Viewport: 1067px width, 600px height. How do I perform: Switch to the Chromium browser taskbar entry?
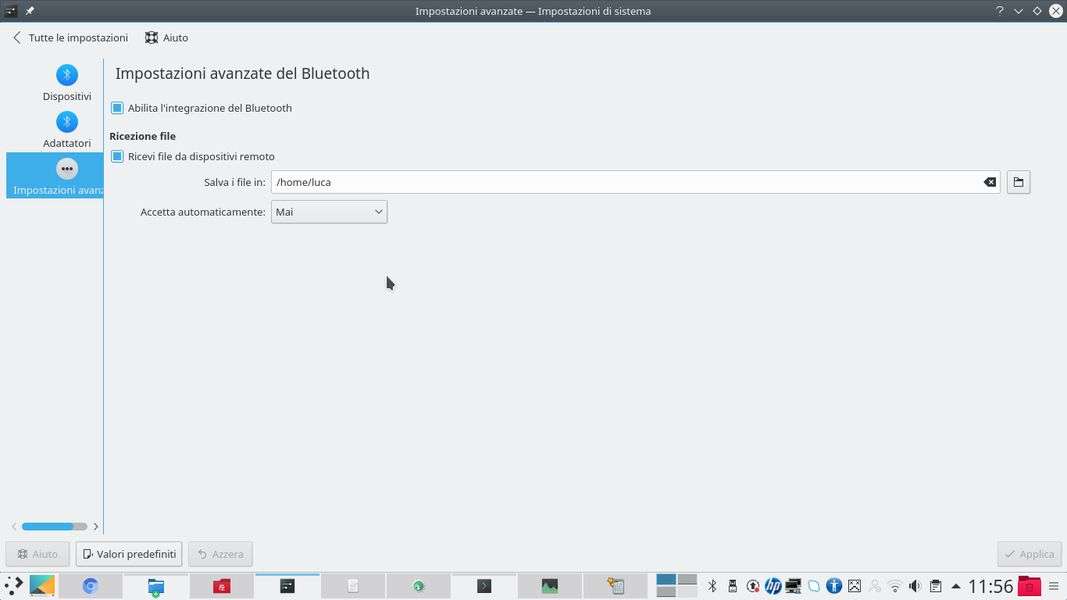[x=91, y=586]
